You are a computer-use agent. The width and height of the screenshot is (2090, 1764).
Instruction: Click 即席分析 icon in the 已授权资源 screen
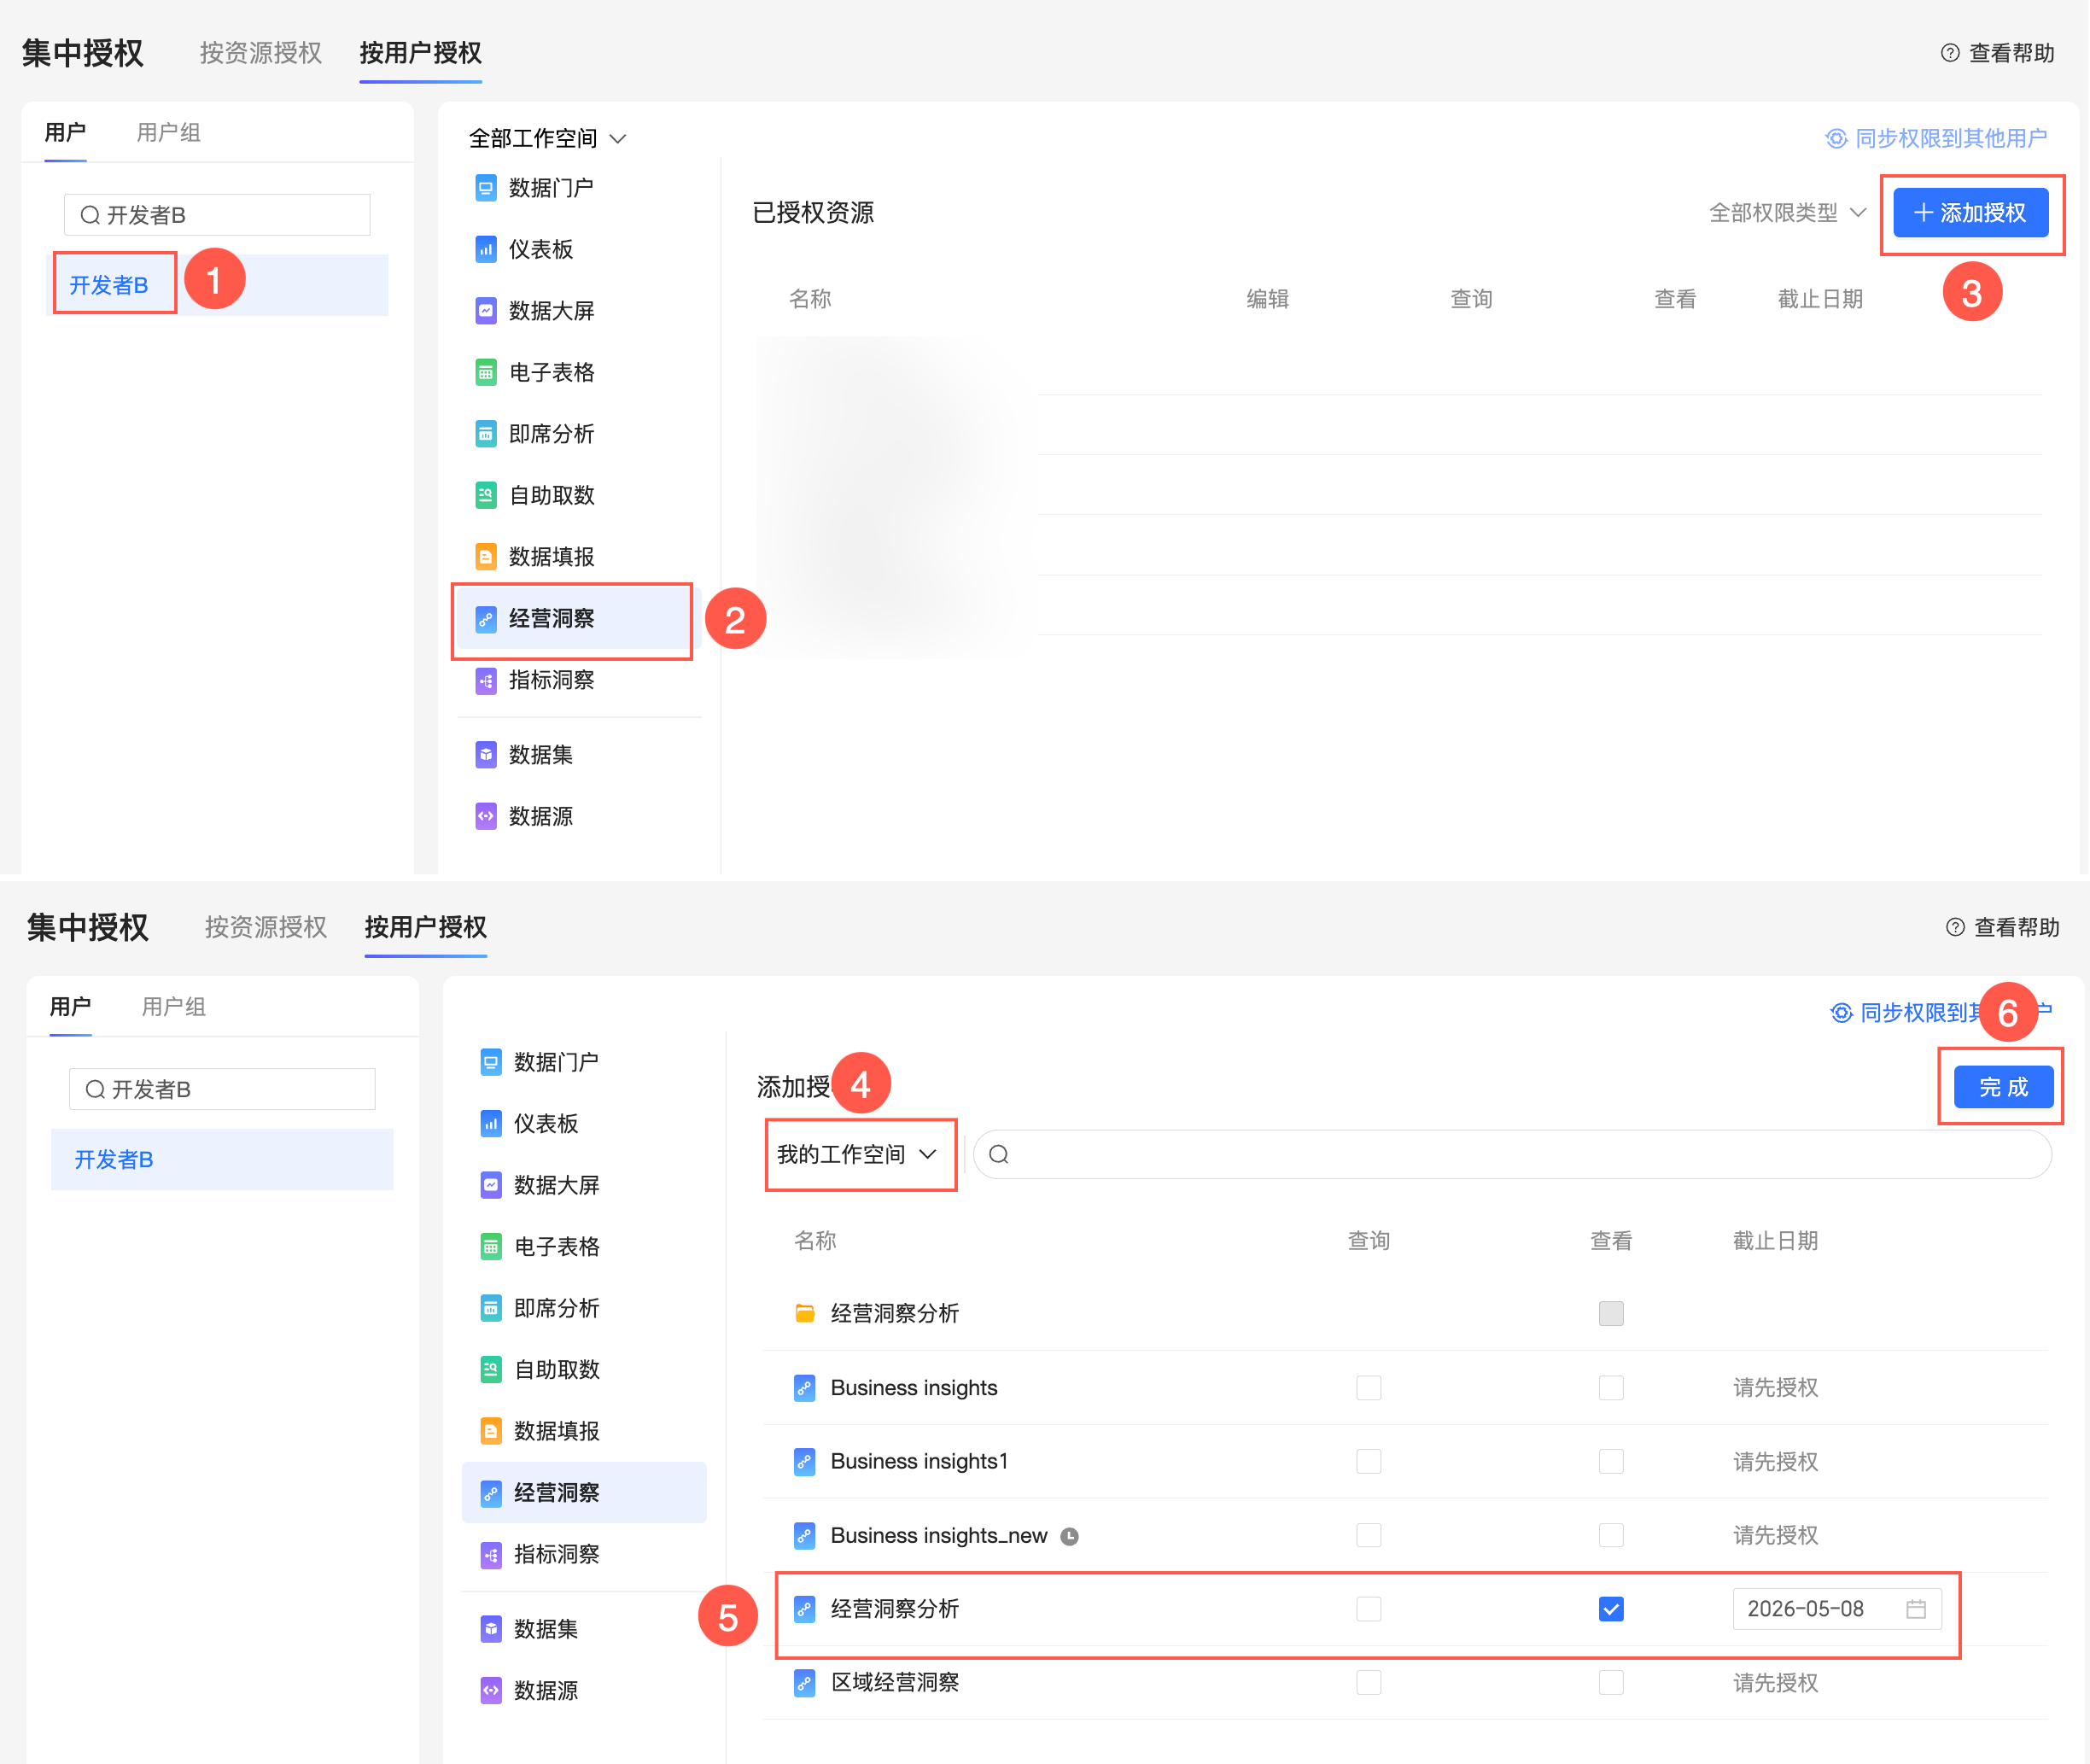point(485,434)
